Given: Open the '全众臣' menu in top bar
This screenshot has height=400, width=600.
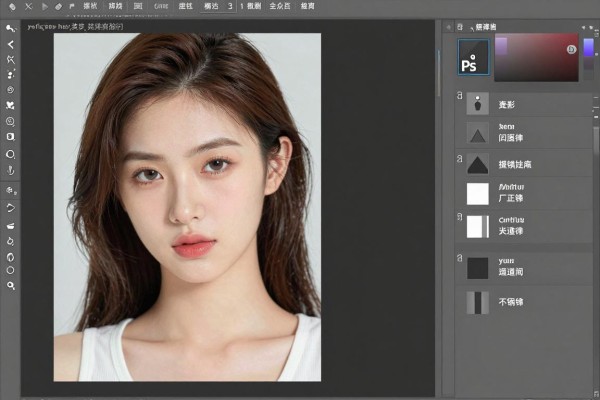Looking at the screenshot, I should tap(280, 6).
